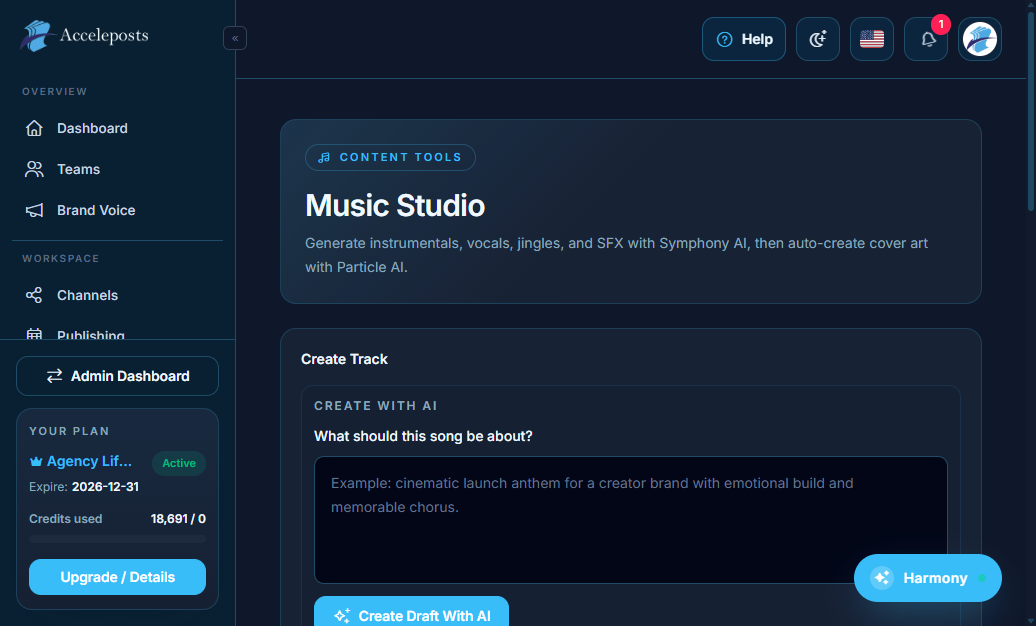This screenshot has height=626, width=1036.
Task: Open the Help button
Action: (744, 39)
